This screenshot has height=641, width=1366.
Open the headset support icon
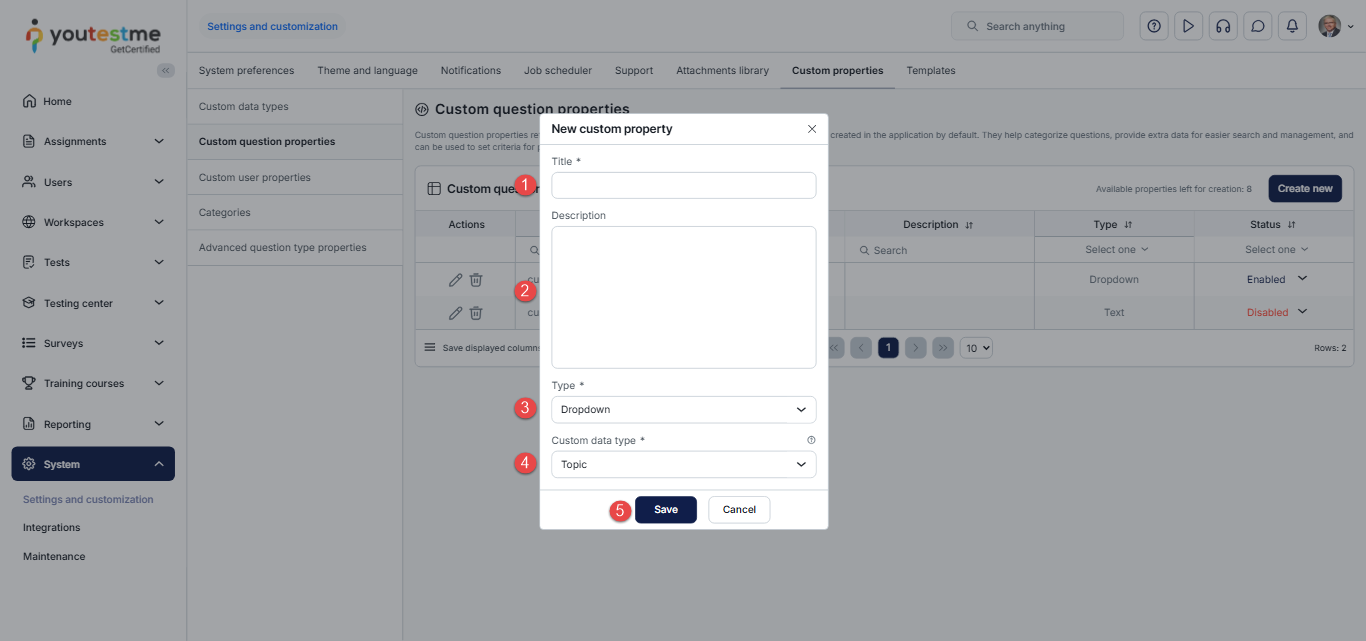[1223, 26]
